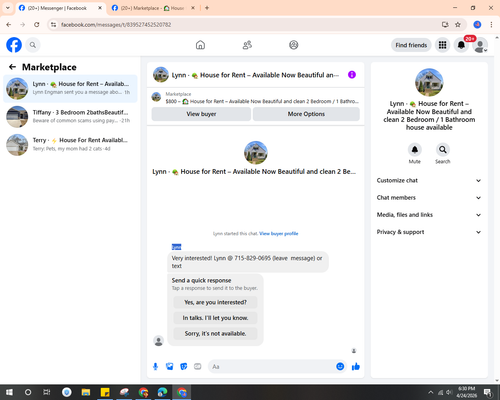The height and width of the screenshot is (400, 500).
Task: View site information icon in address bar
Action: 54,25
